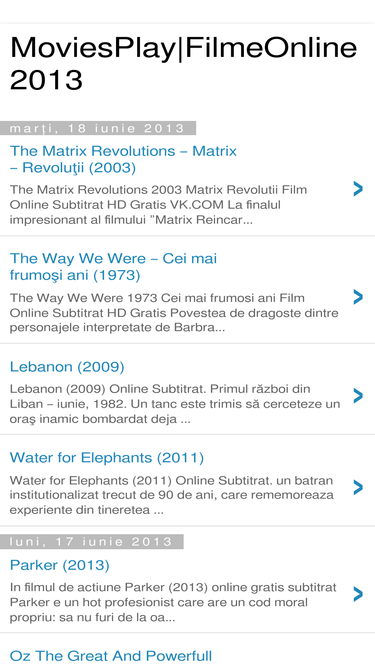
Task: Click the luni, 17 iunie 2013 date header
Action: coord(91,542)
